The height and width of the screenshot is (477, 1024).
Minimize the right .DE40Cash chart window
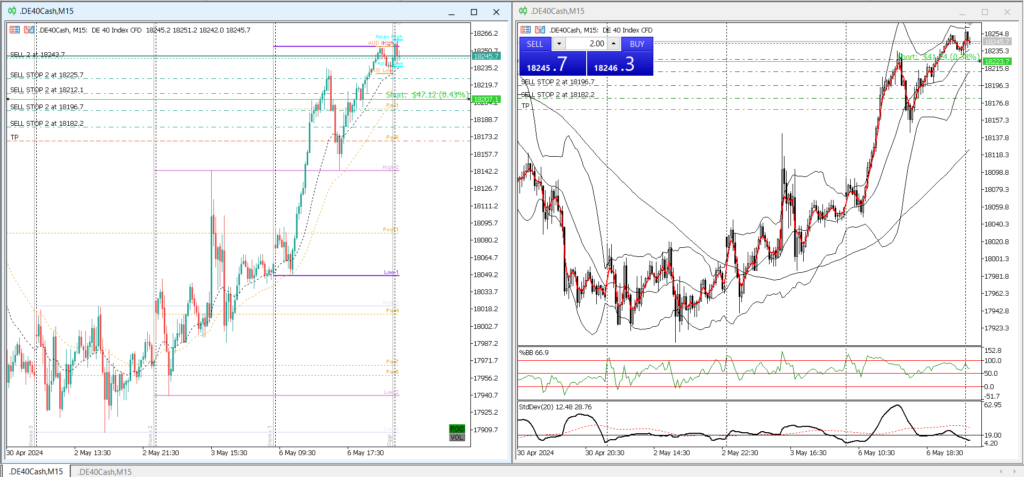[x=963, y=12]
